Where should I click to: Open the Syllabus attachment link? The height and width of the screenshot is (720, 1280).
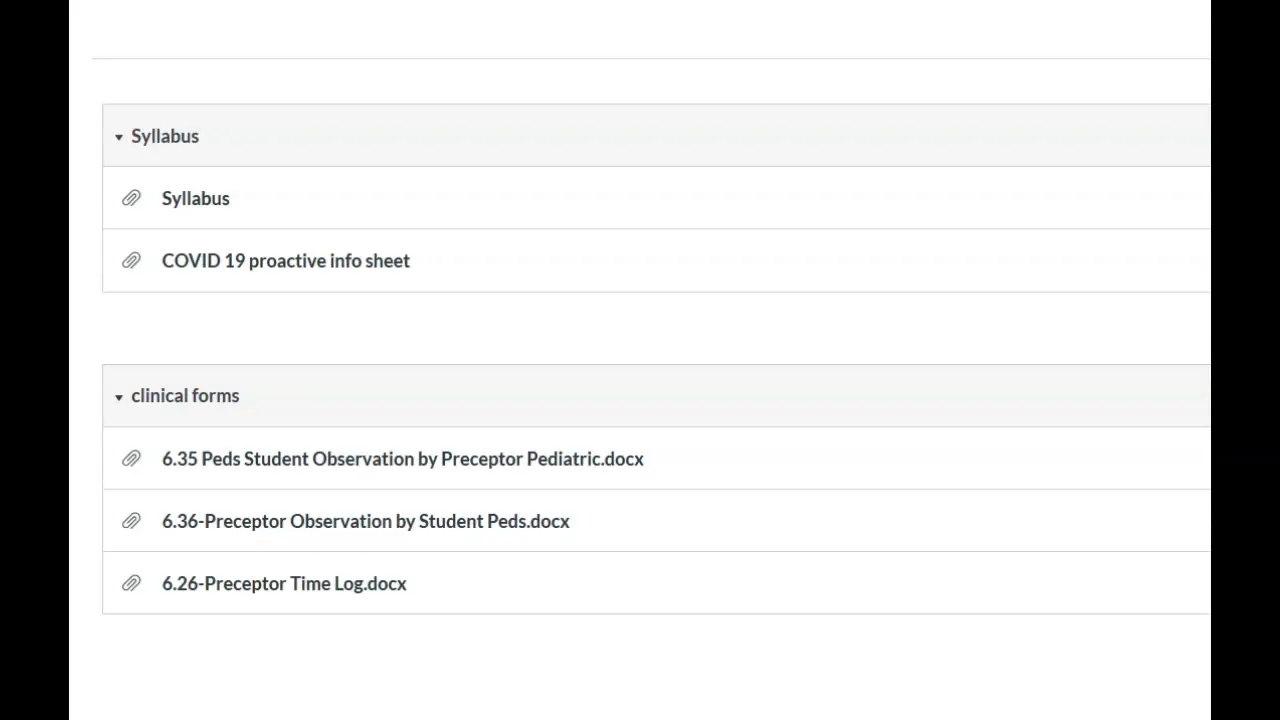tap(196, 198)
